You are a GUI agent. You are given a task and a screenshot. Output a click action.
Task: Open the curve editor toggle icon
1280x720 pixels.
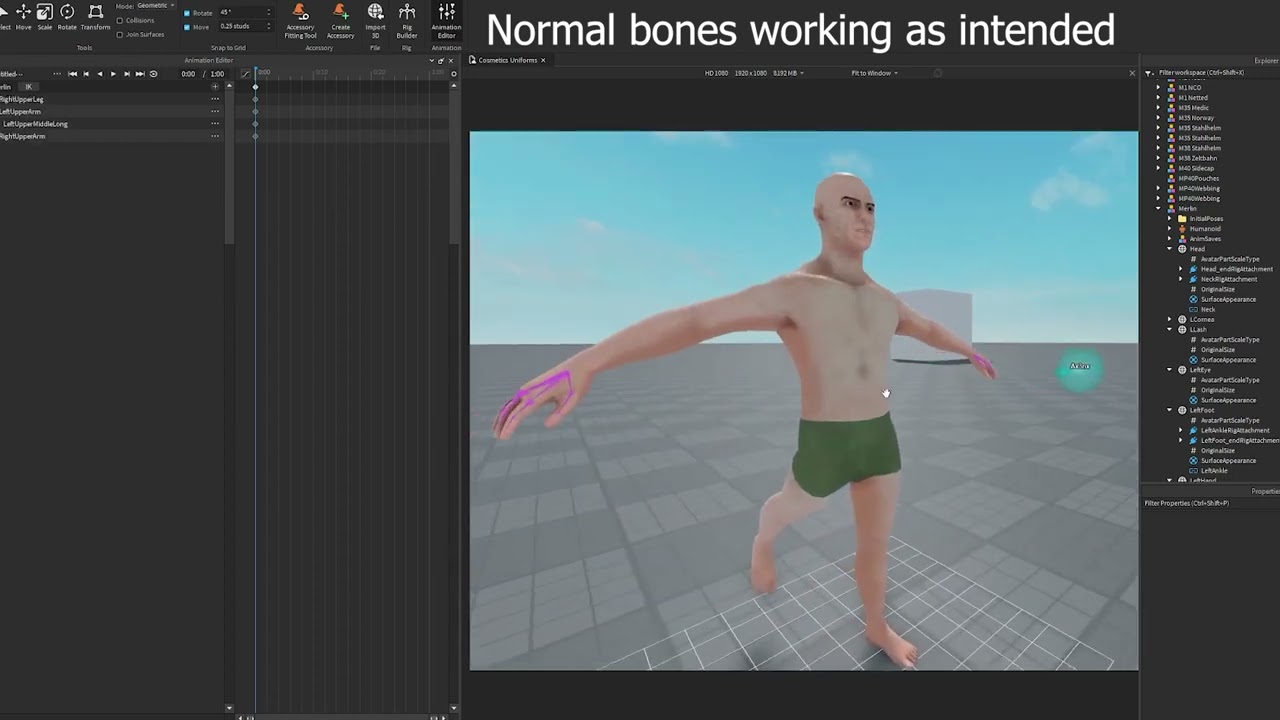point(246,74)
